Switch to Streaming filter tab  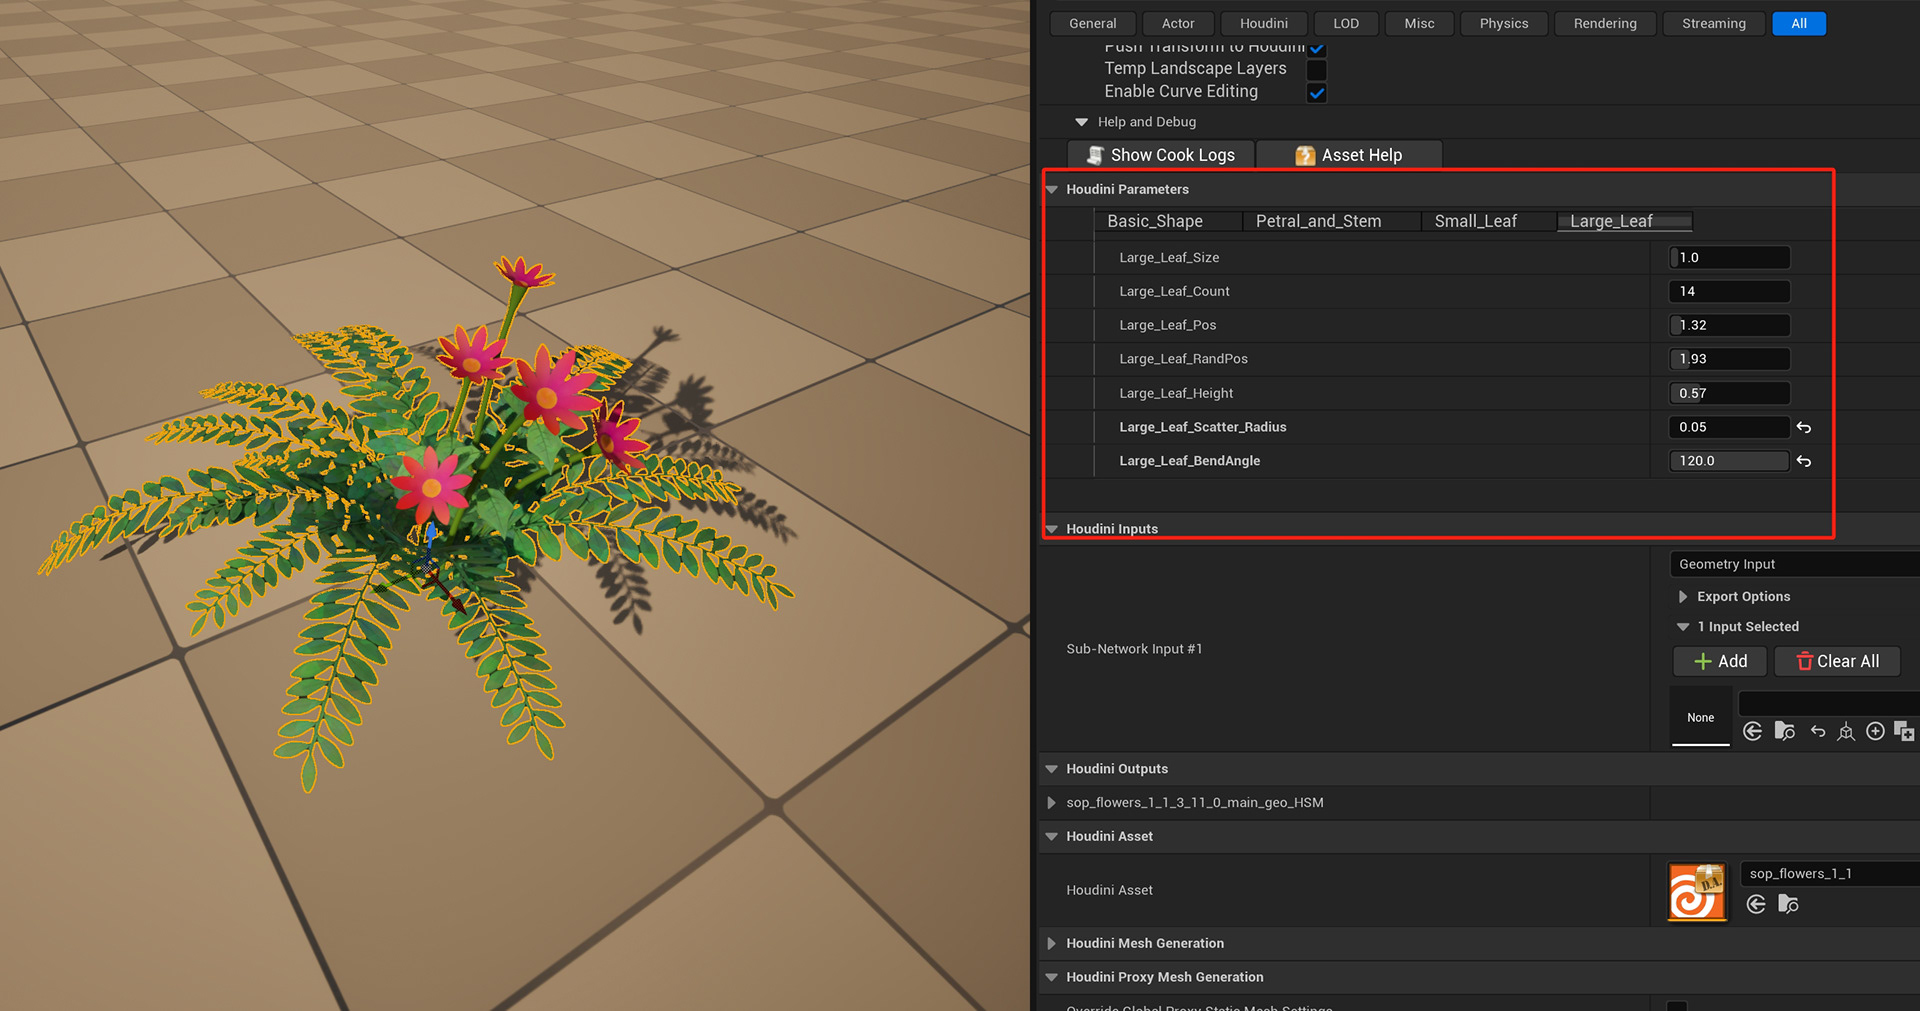point(1714,23)
